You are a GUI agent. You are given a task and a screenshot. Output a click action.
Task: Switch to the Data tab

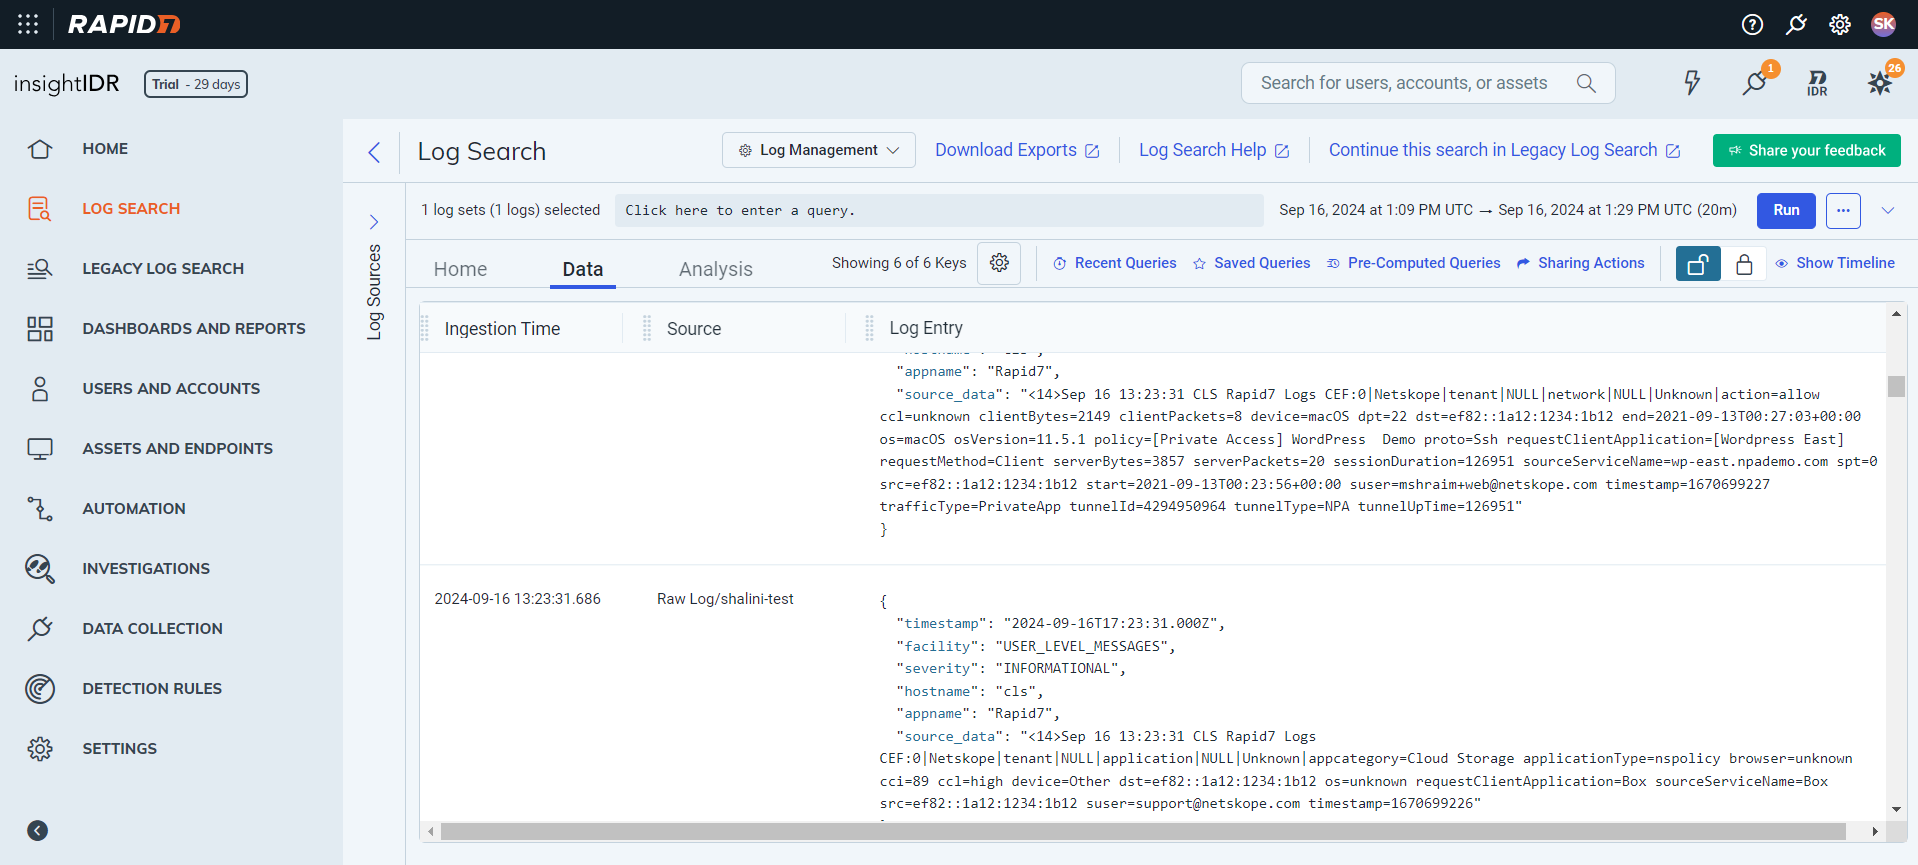[x=583, y=269]
